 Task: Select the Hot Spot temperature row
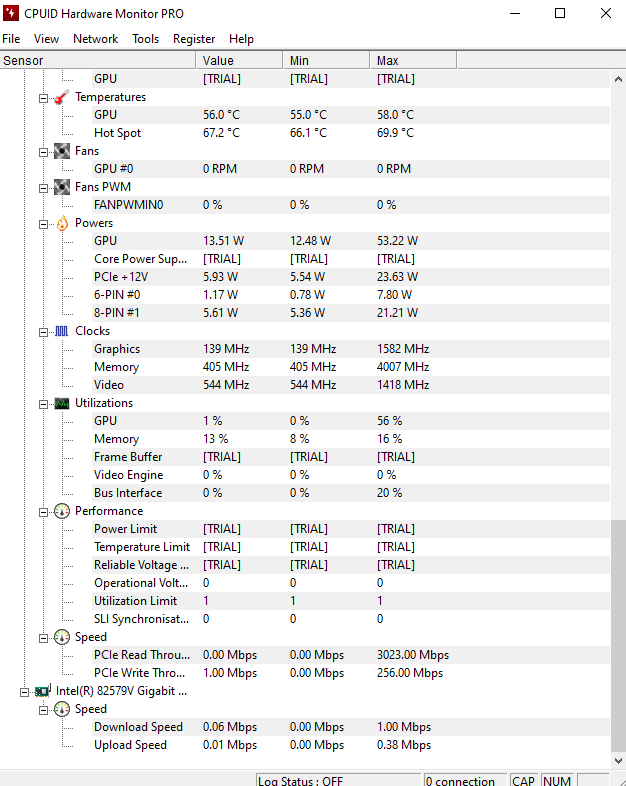click(x=117, y=133)
